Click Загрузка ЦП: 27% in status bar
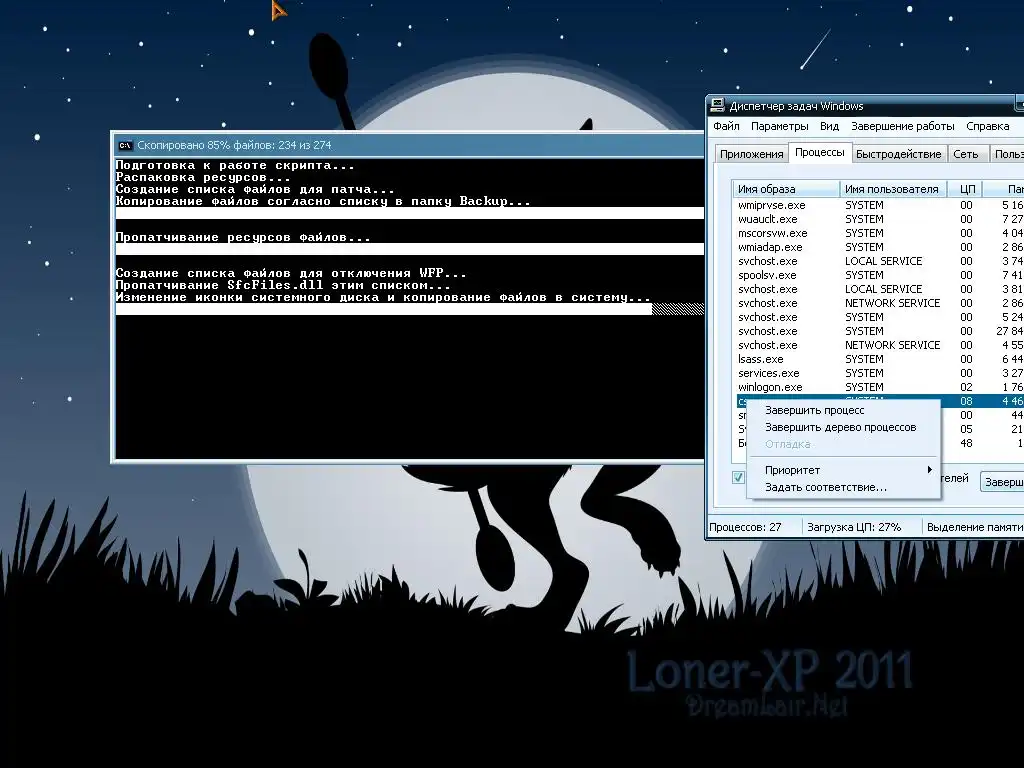Image resolution: width=1024 pixels, height=768 pixels. click(854, 527)
